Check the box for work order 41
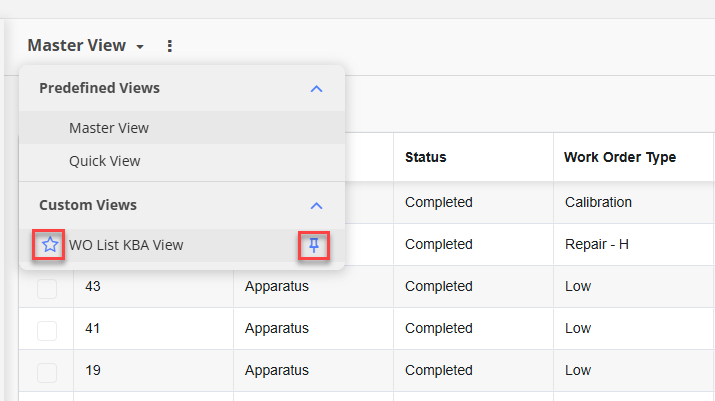Screen dimensions: 715x401 click(x=47, y=331)
